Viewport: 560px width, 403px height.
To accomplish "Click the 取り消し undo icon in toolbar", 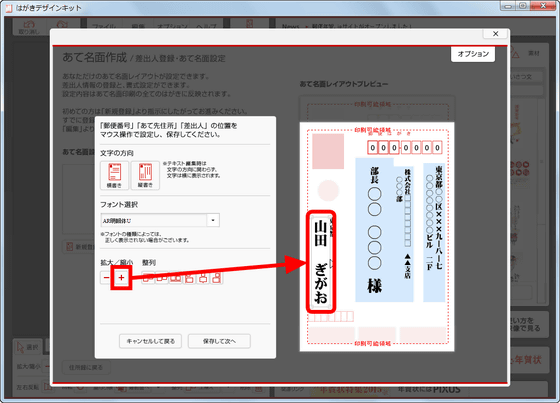I will pos(29,27).
